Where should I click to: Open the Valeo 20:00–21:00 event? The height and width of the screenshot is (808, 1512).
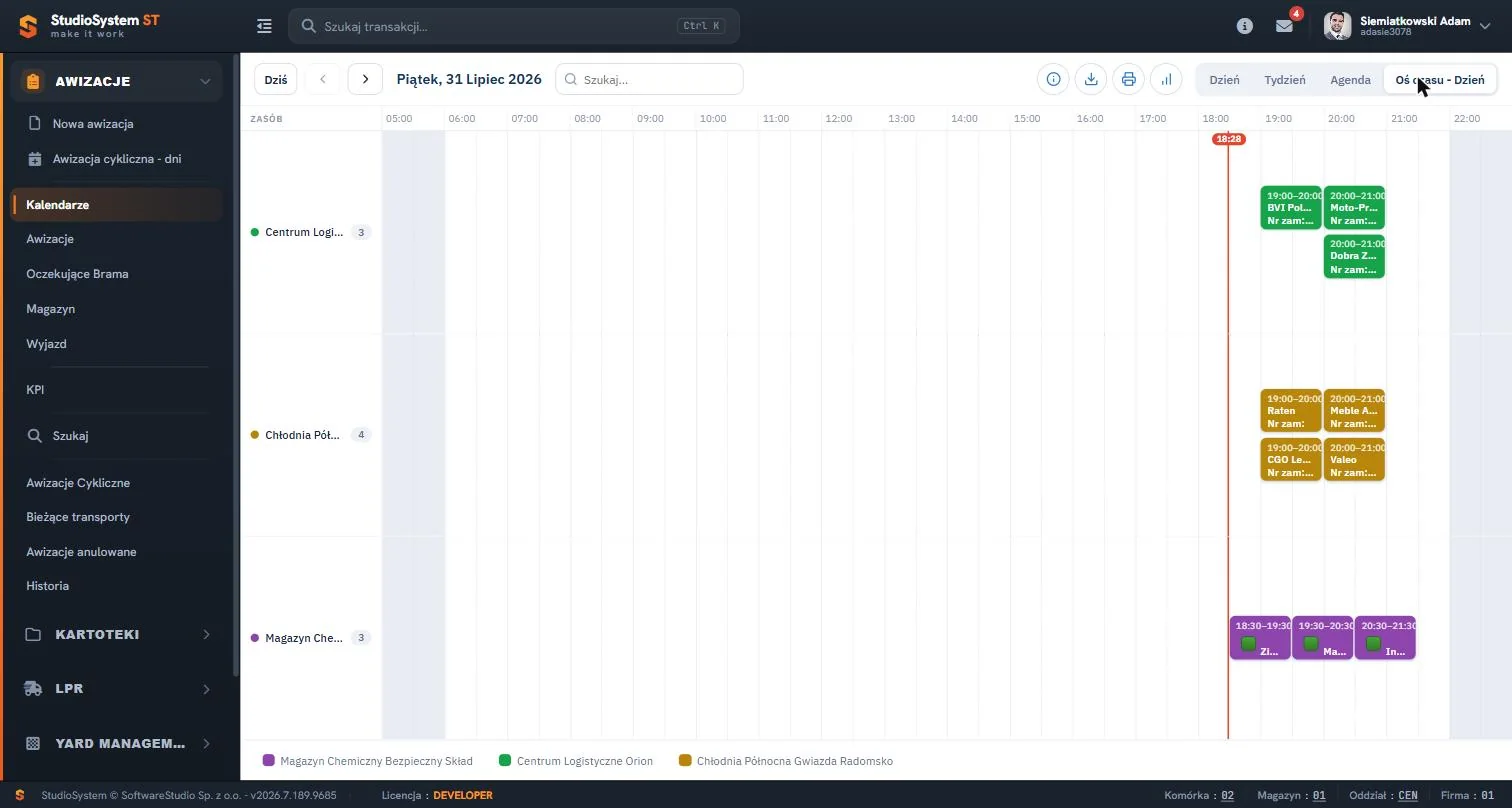click(x=1354, y=460)
